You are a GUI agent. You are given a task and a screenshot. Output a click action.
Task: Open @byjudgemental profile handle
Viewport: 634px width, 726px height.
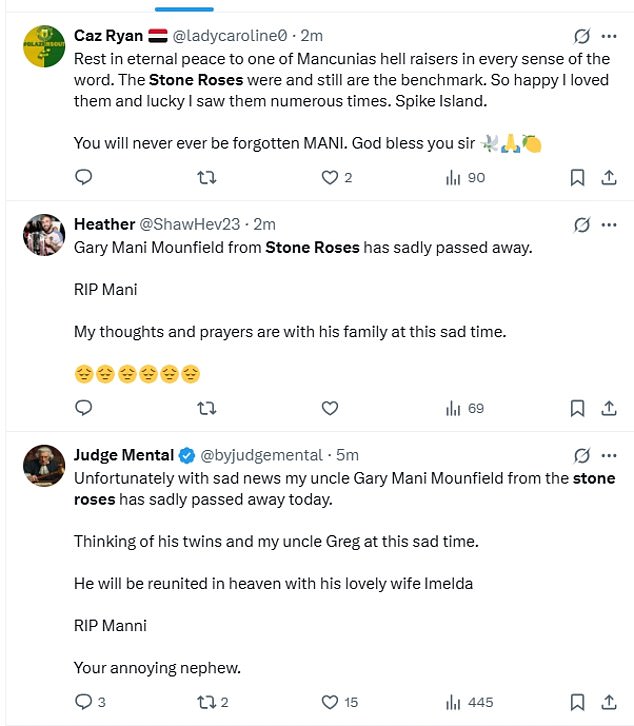[x=262, y=455]
